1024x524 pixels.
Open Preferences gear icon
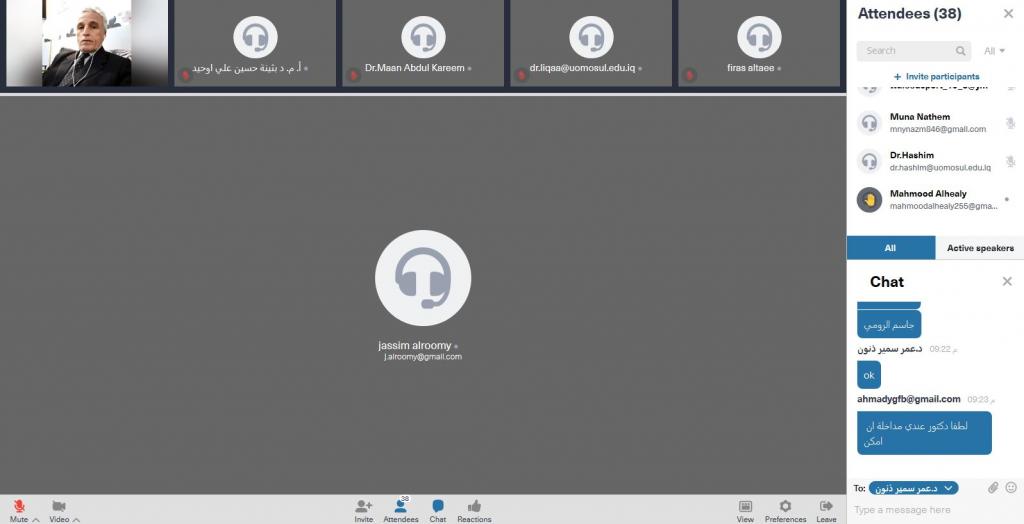(x=785, y=507)
